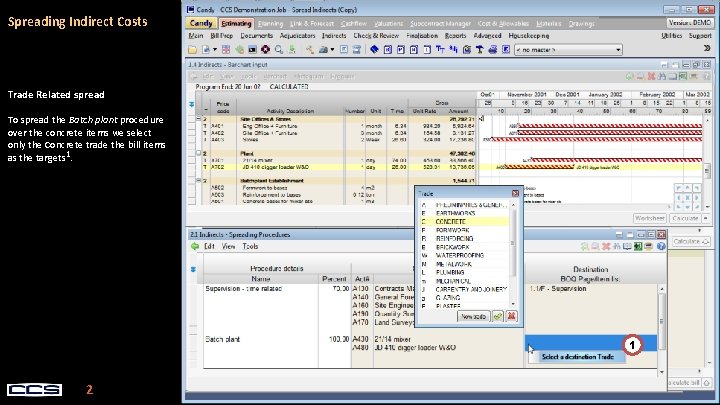Click the Calculate button beside Worksheet

click(685, 219)
